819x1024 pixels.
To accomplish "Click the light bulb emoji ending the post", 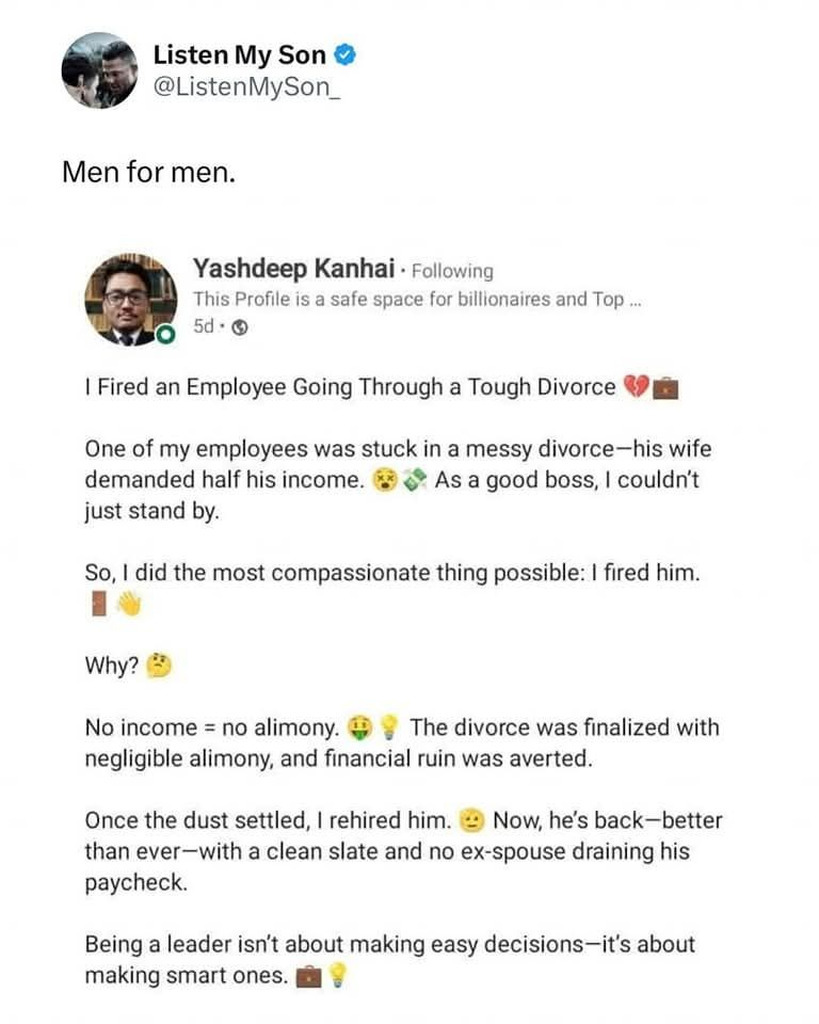I will point(338,975).
